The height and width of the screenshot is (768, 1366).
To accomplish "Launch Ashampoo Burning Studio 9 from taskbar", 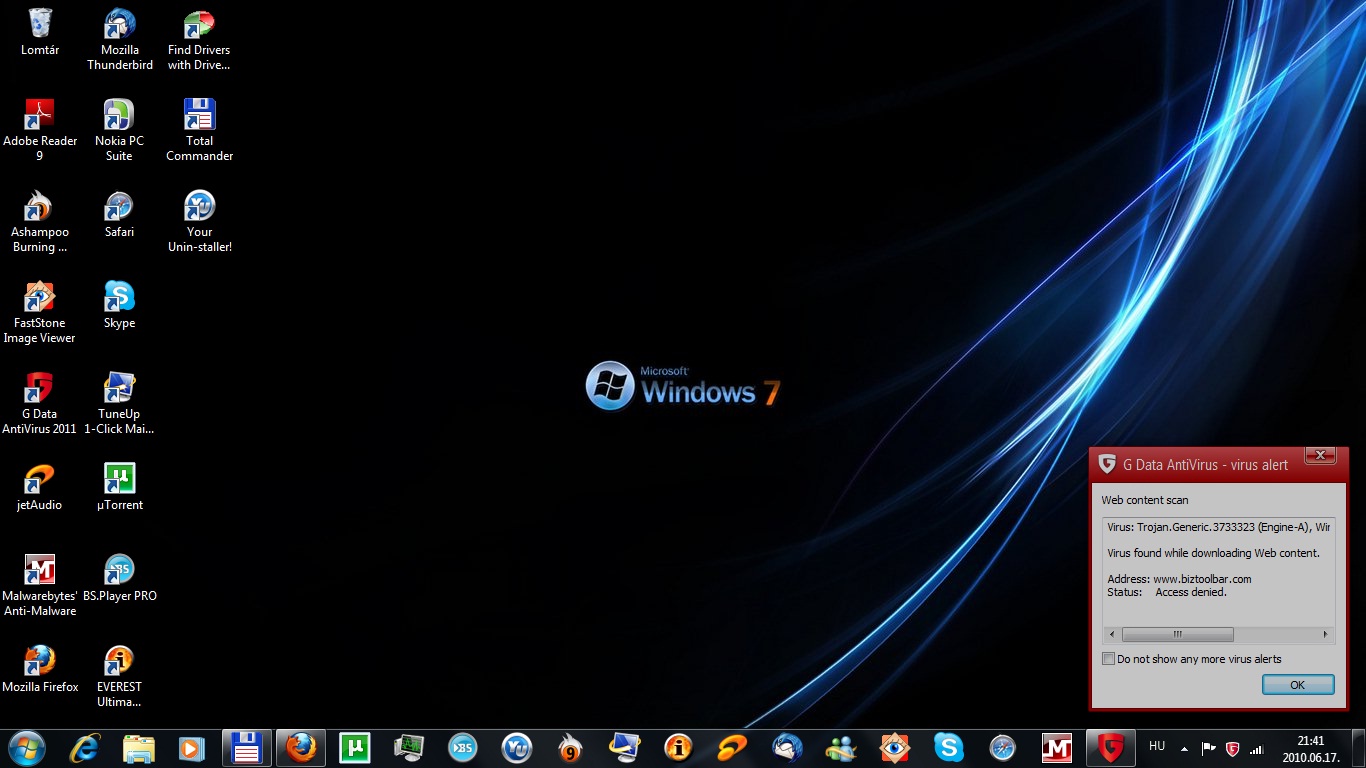I will (x=570, y=748).
